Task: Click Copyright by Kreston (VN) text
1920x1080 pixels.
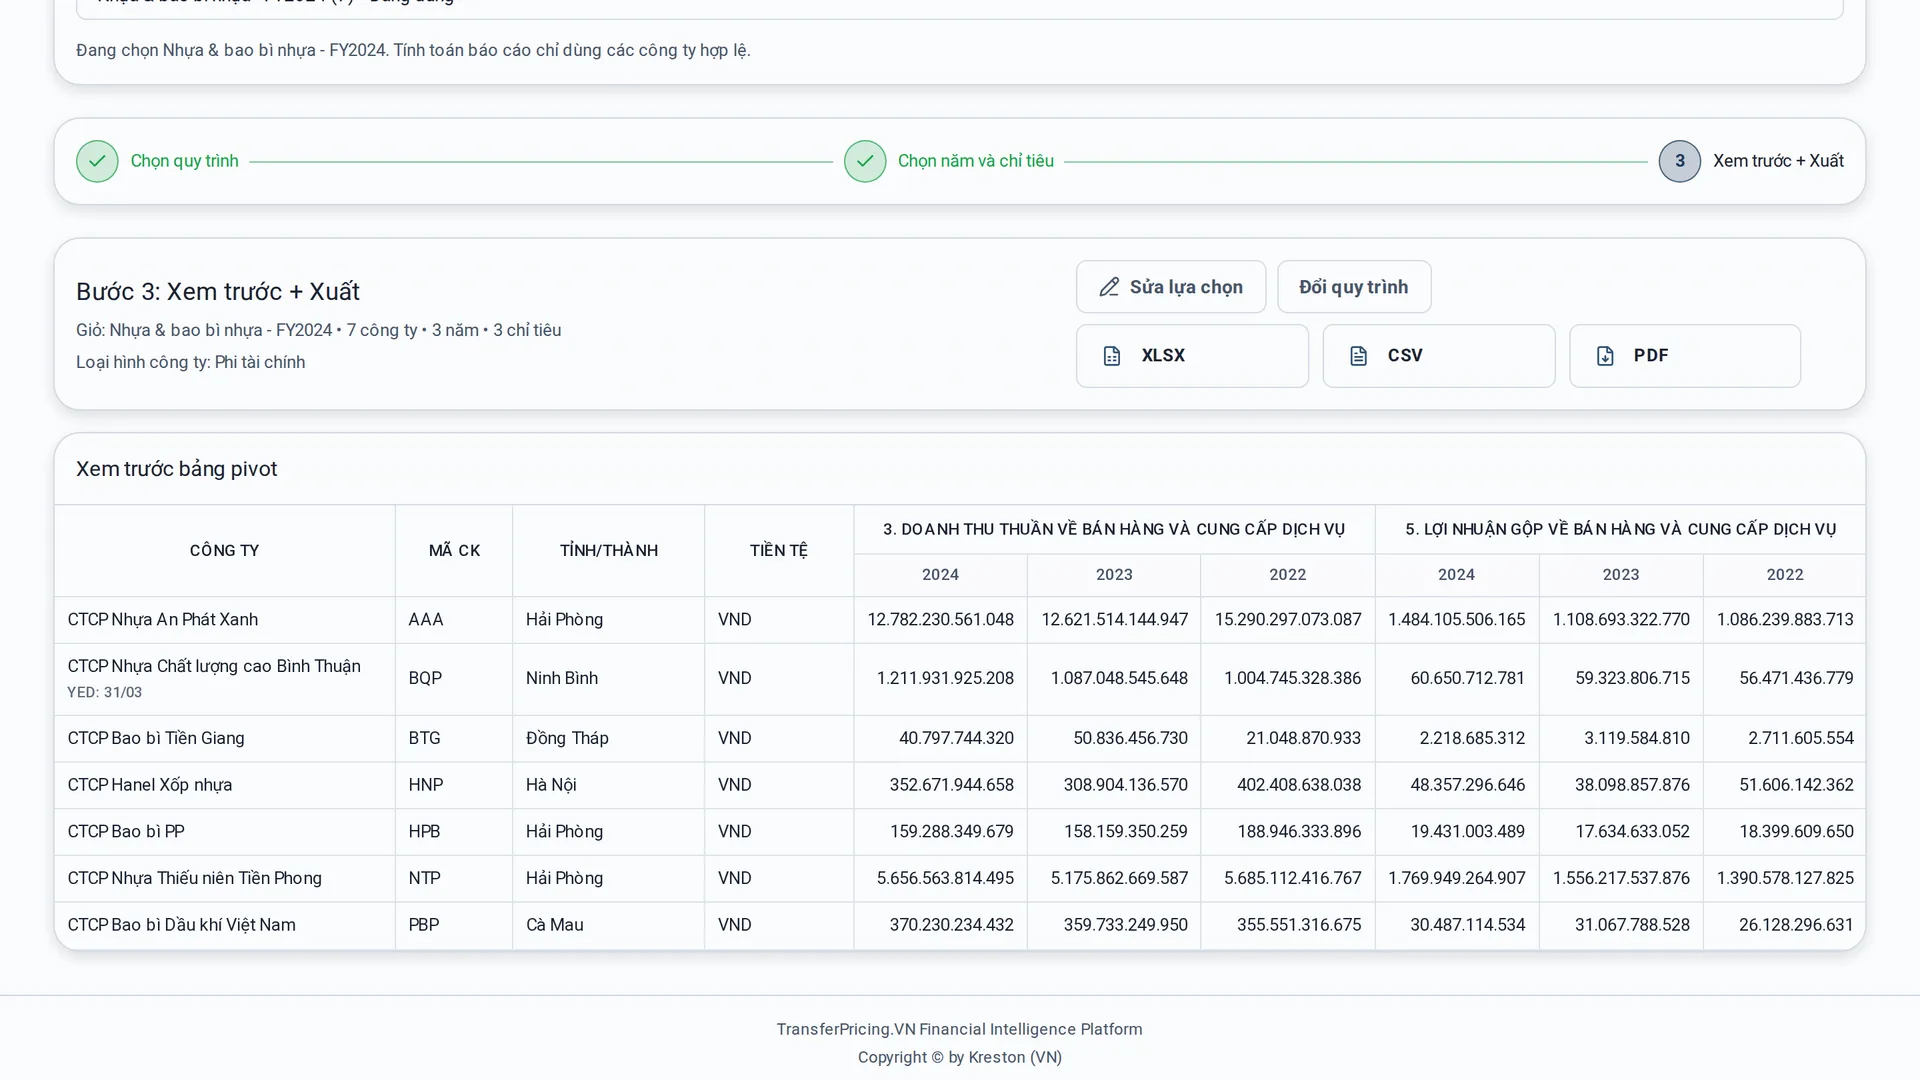Action: point(960,1057)
